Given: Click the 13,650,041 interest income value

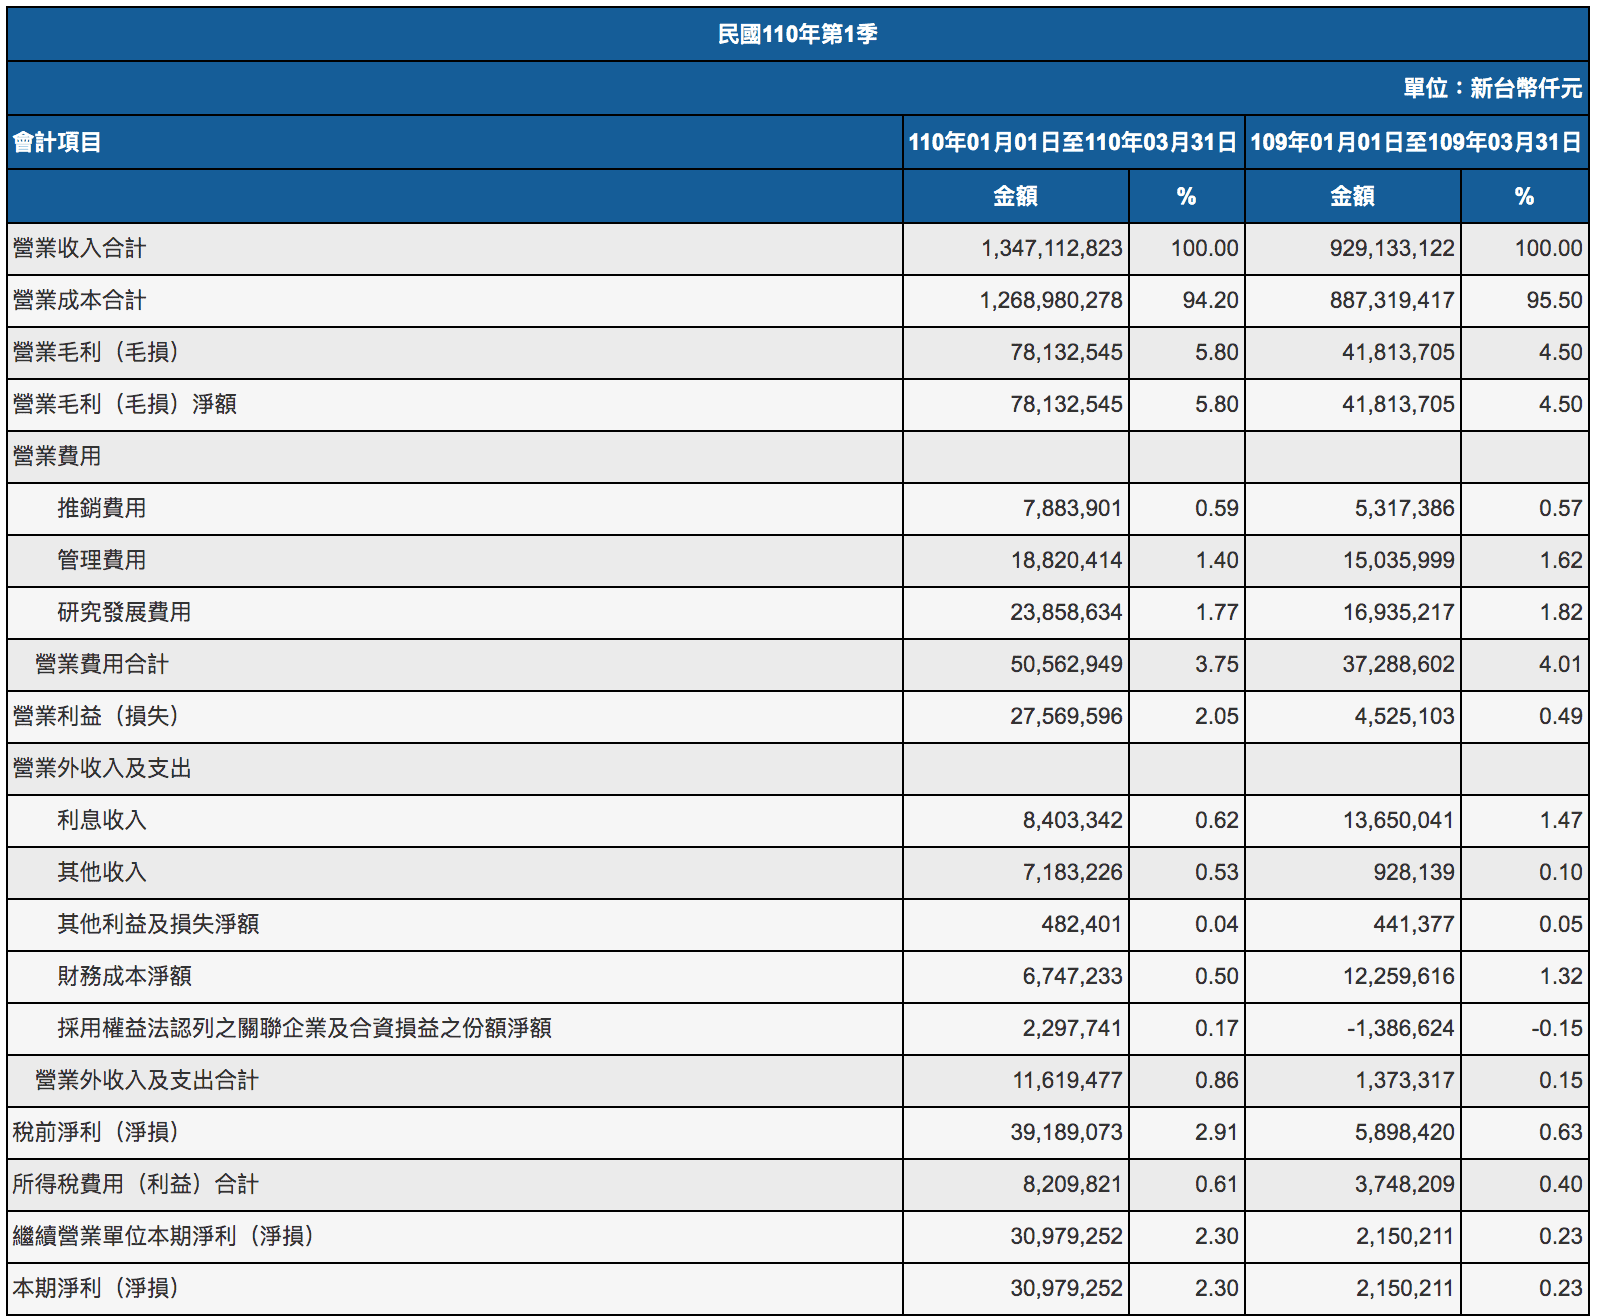Looking at the screenshot, I should [1399, 820].
